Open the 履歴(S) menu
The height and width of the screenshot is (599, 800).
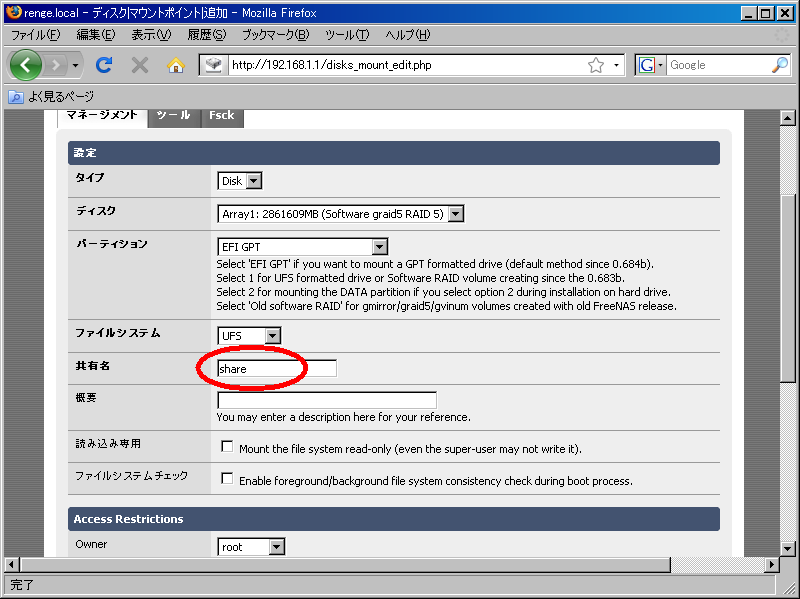tap(207, 35)
